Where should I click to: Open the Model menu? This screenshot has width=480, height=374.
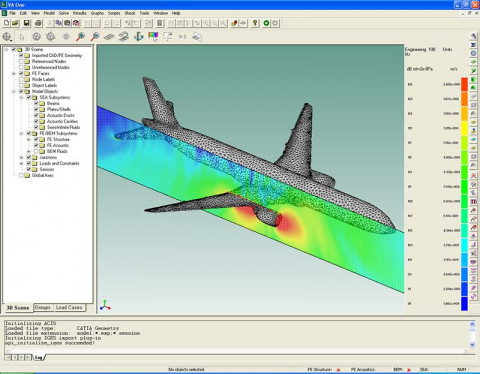[49, 13]
